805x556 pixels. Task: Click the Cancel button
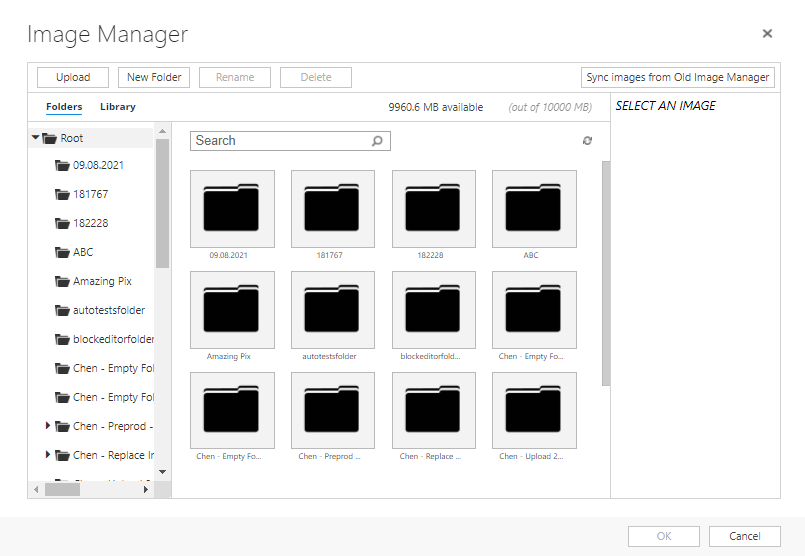pyautogui.click(x=745, y=536)
